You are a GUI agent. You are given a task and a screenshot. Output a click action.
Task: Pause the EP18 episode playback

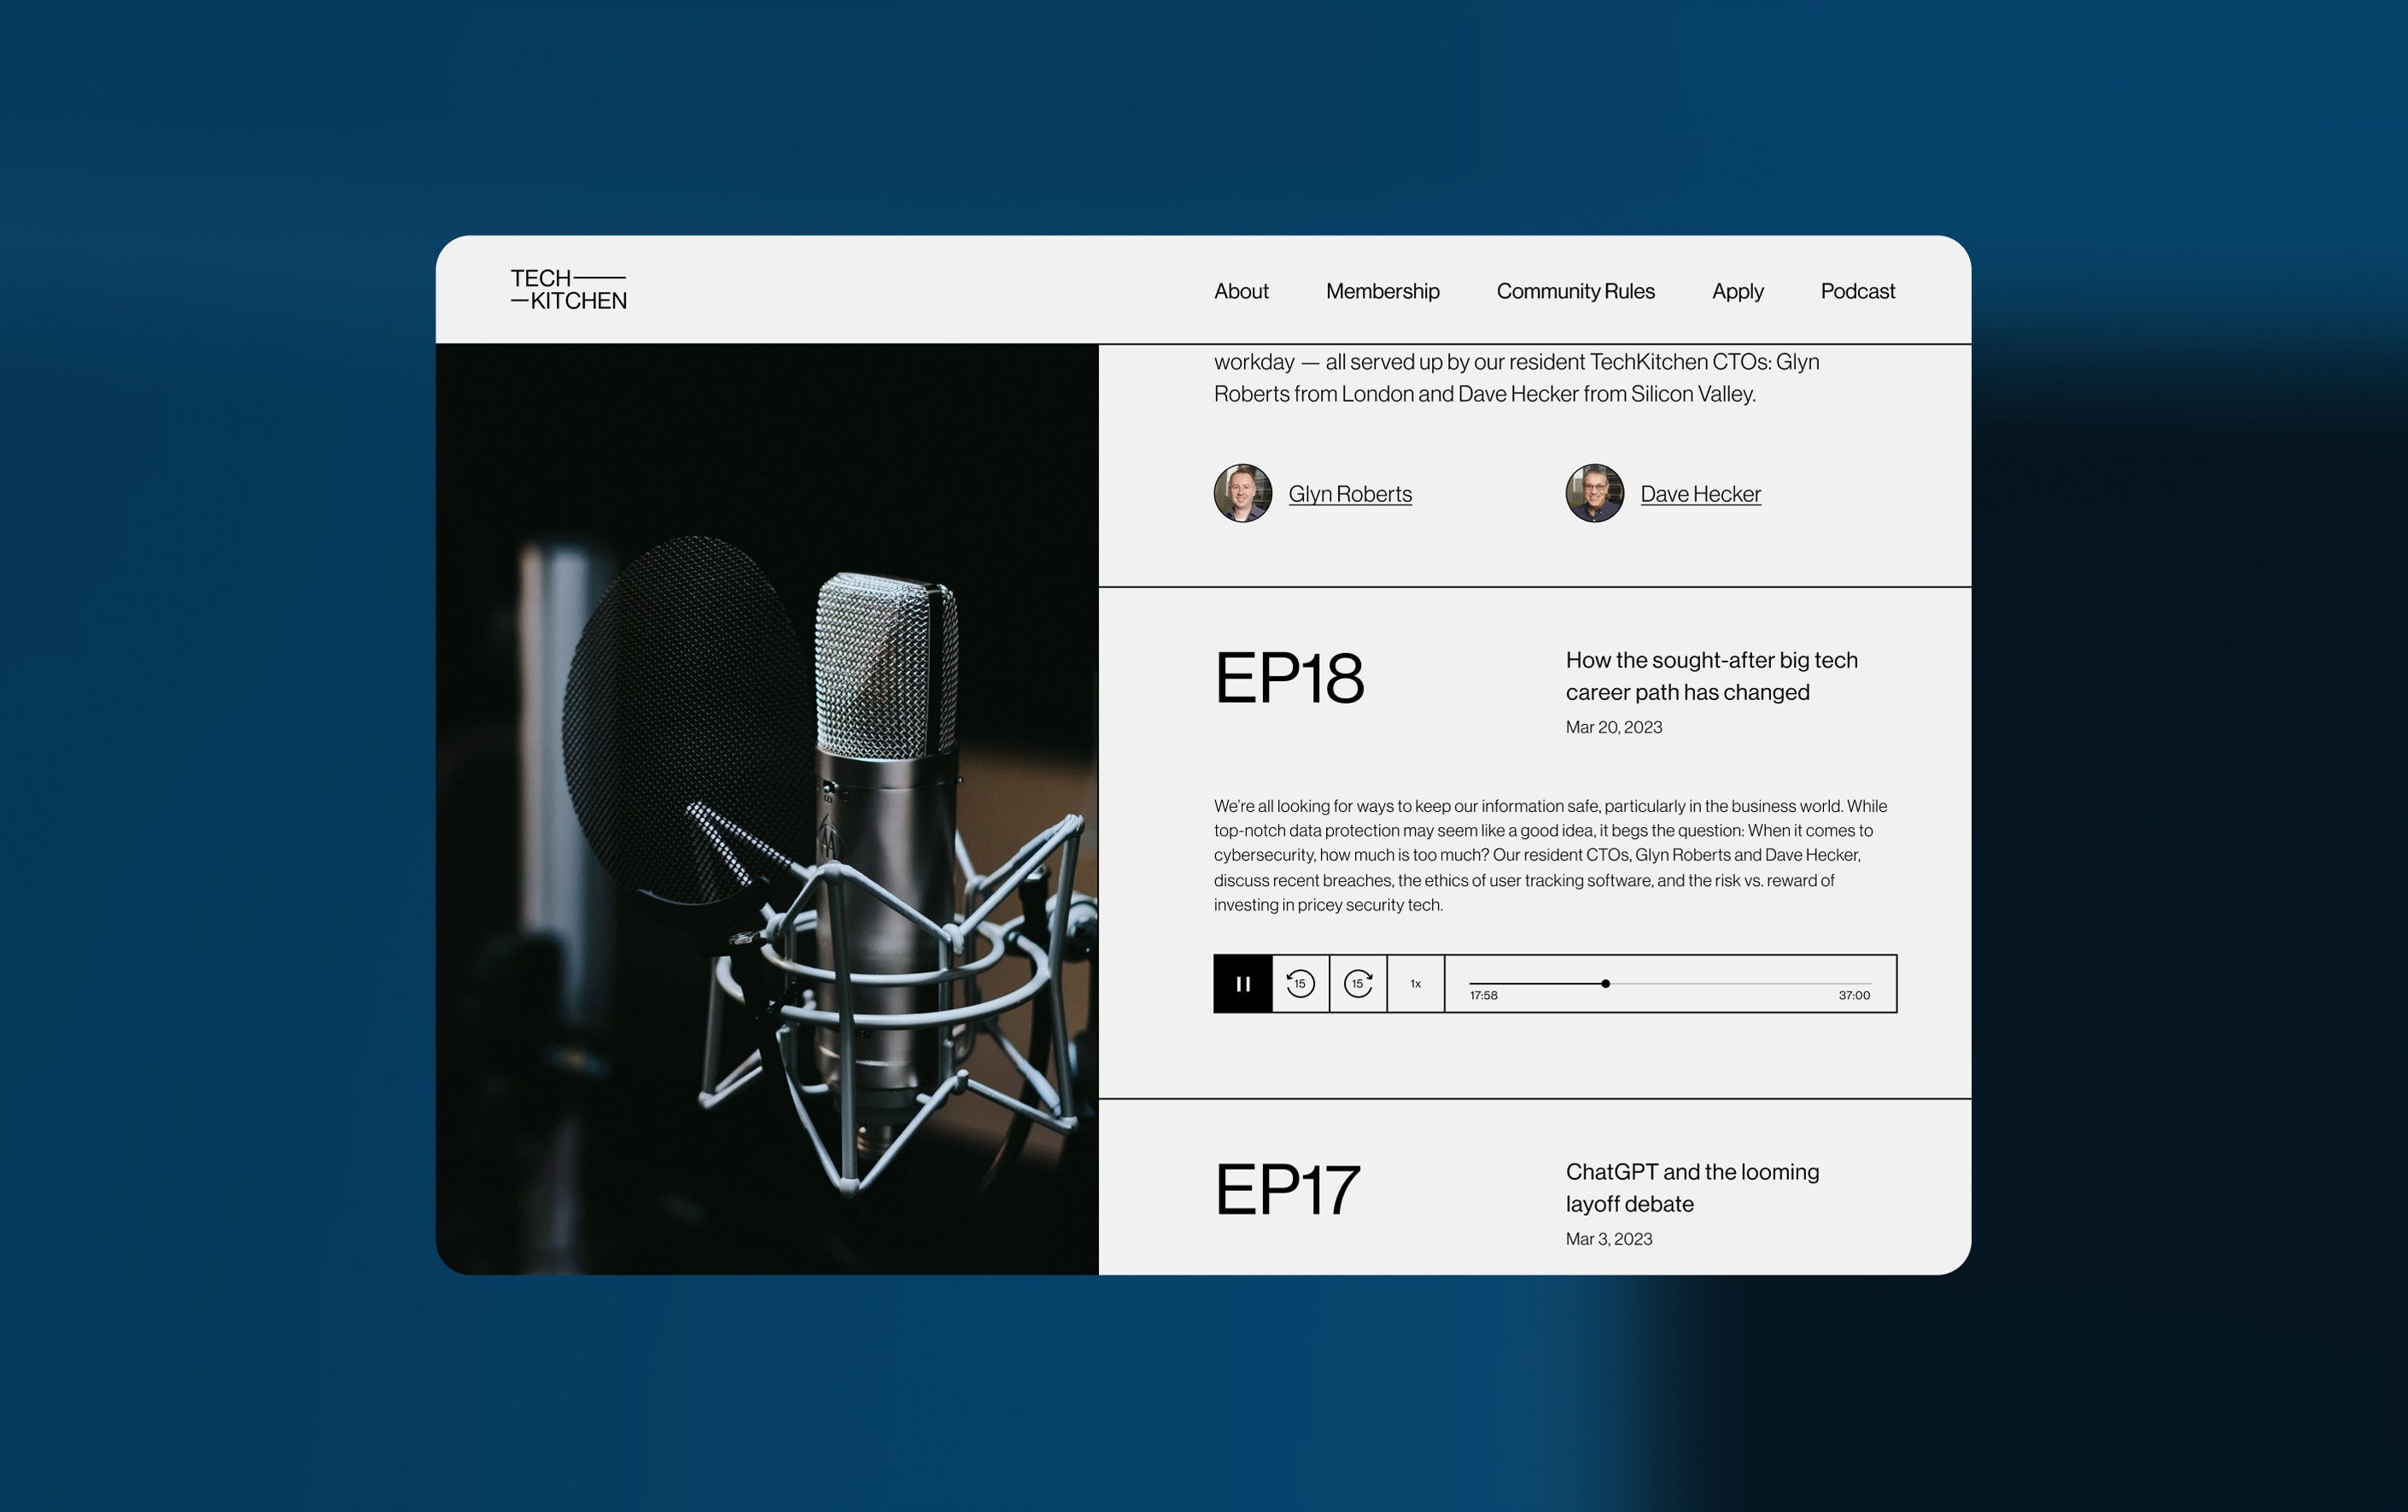(1243, 984)
